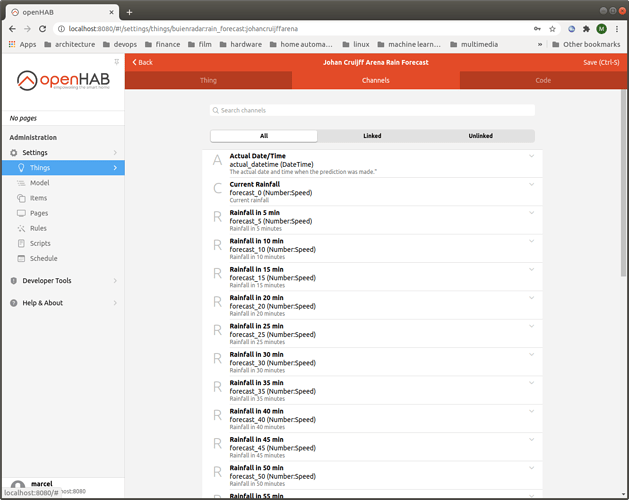
Task: Expand the Current Rainfall channel
Action: coord(531,185)
